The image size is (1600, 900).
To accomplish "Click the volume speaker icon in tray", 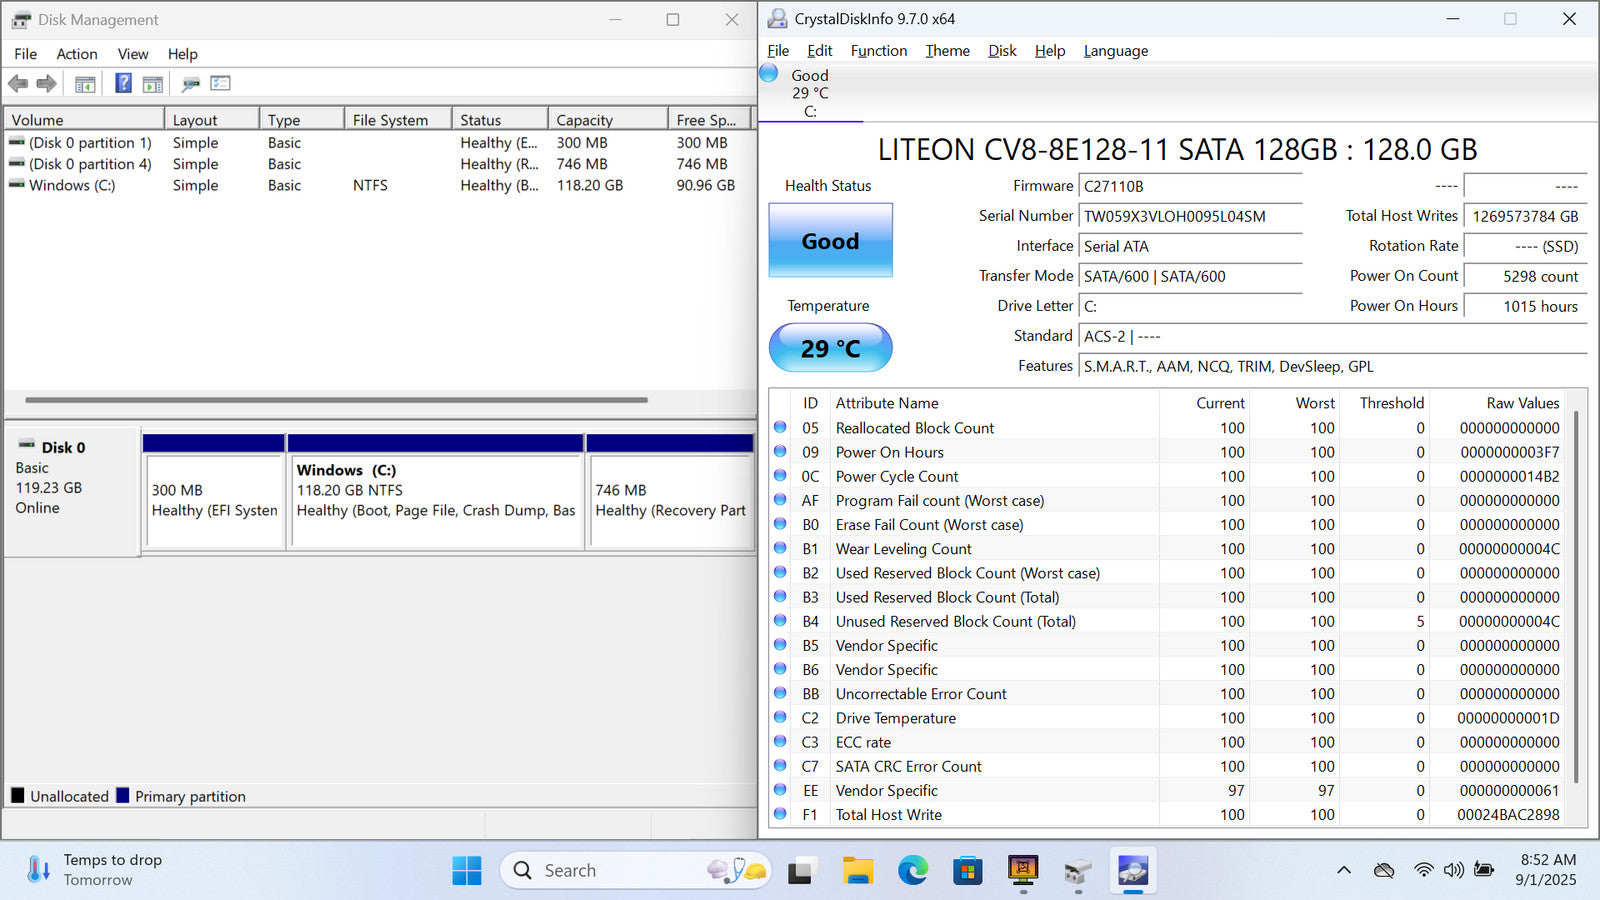I will [x=1453, y=870].
